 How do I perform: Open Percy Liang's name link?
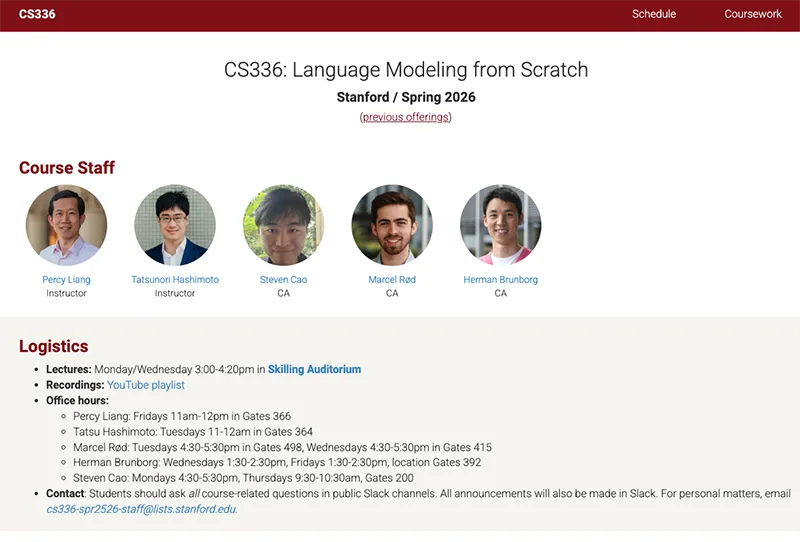coord(66,279)
